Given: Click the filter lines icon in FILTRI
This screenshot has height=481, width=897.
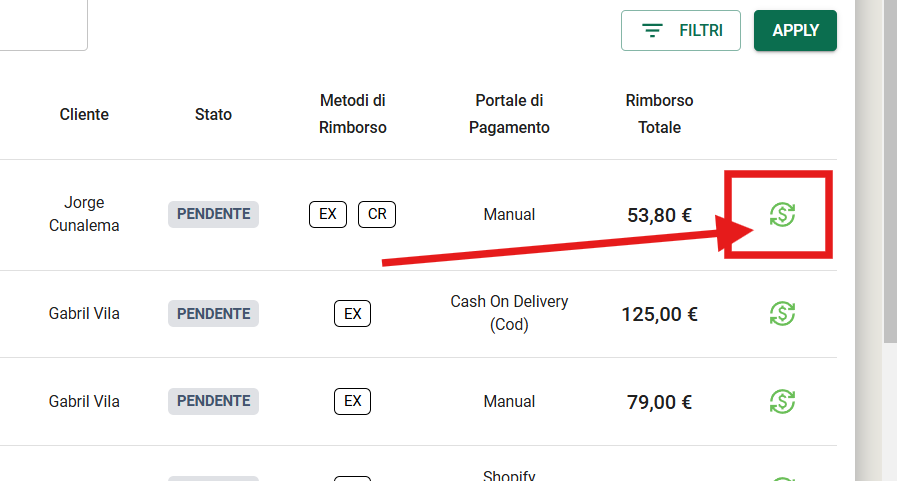Looking at the screenshot, I should pos(652,30).
